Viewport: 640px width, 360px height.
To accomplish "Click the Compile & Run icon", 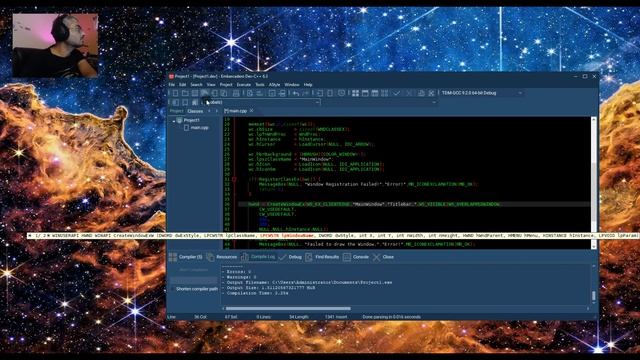I will tap(375, 93).
